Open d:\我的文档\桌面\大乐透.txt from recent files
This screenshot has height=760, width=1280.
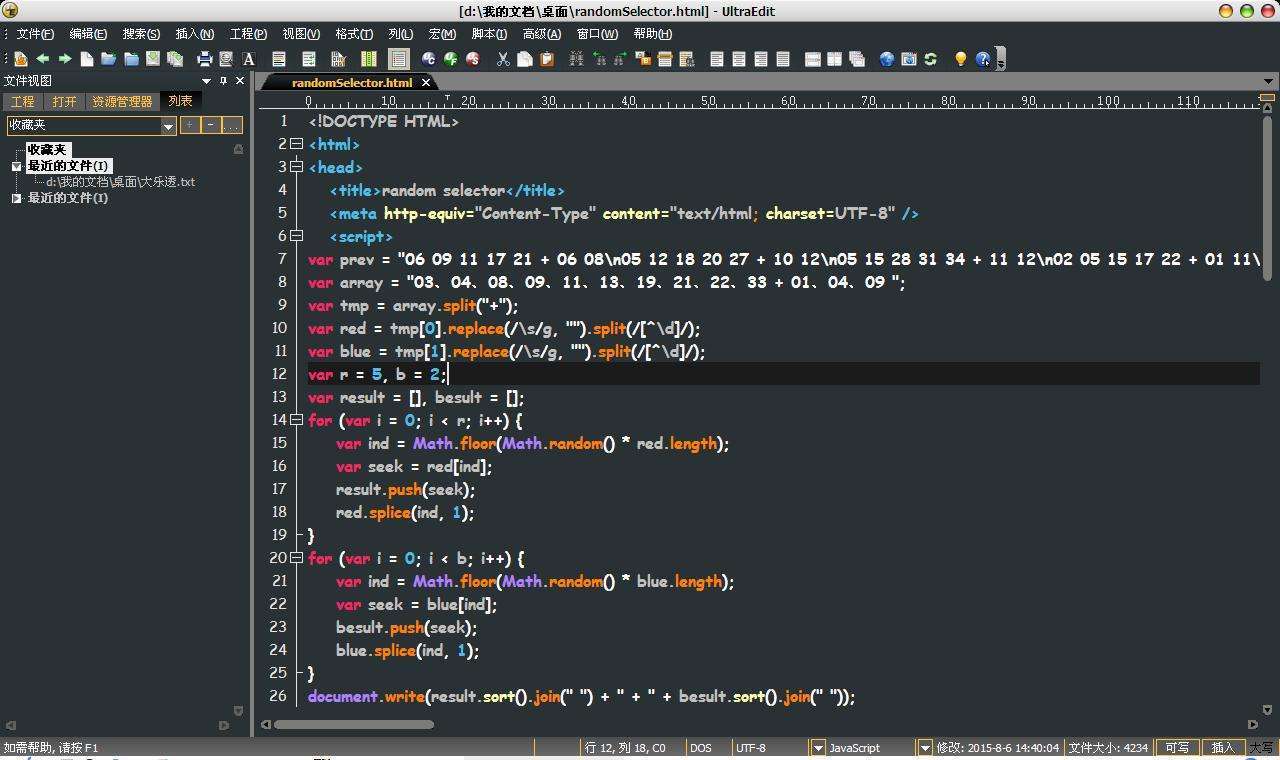[x=120, y=182]
